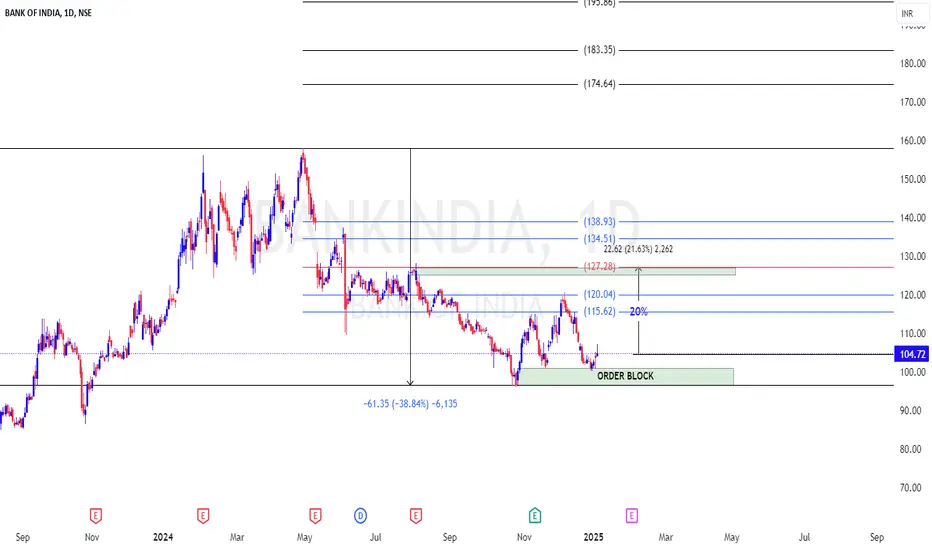Click the 170.00 price axis label

[x=912, y=102]
